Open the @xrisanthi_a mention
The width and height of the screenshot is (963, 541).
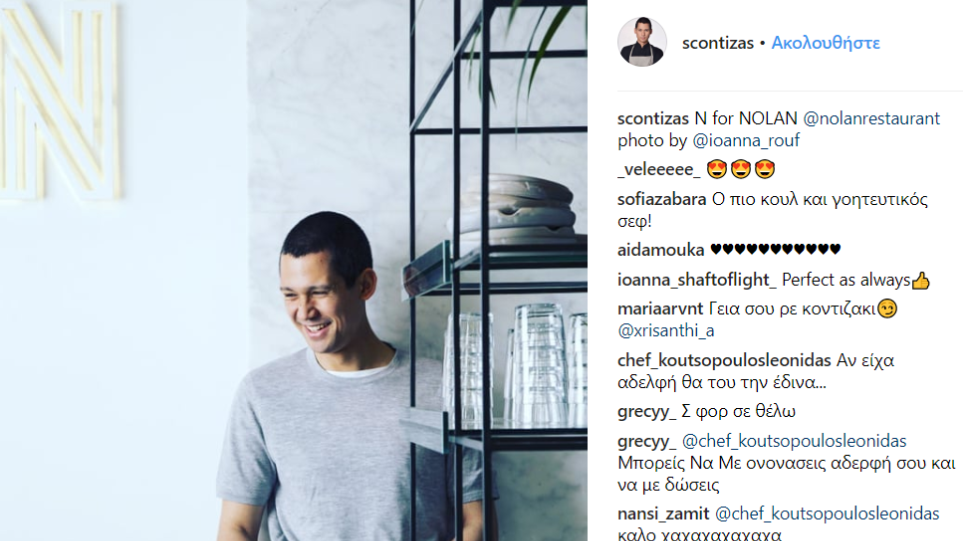pos(666,331)
